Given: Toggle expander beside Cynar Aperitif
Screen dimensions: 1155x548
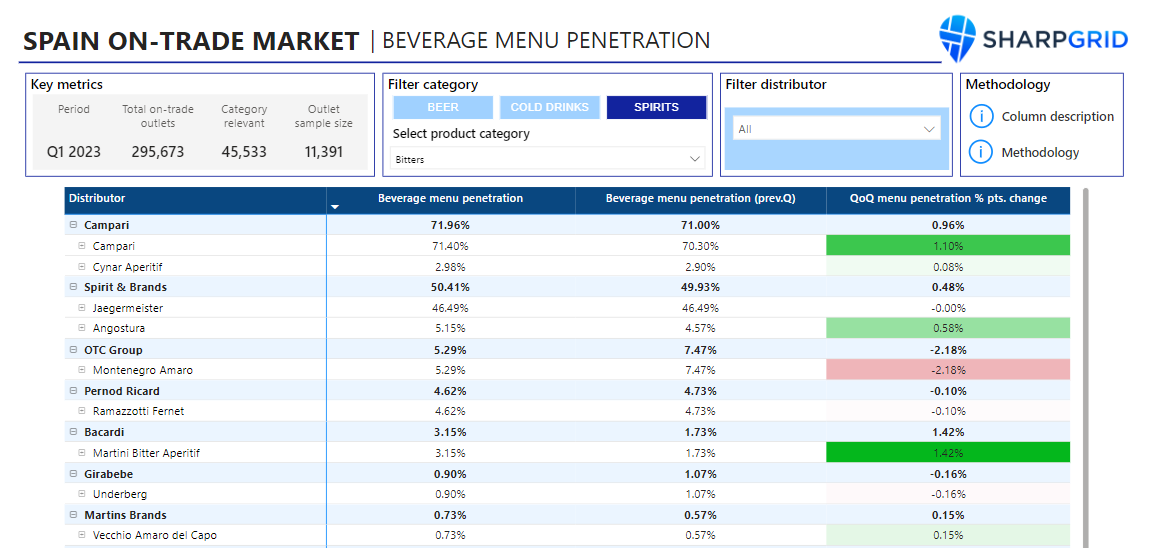Looking at the screenshot, I should (x=82, y=267).
